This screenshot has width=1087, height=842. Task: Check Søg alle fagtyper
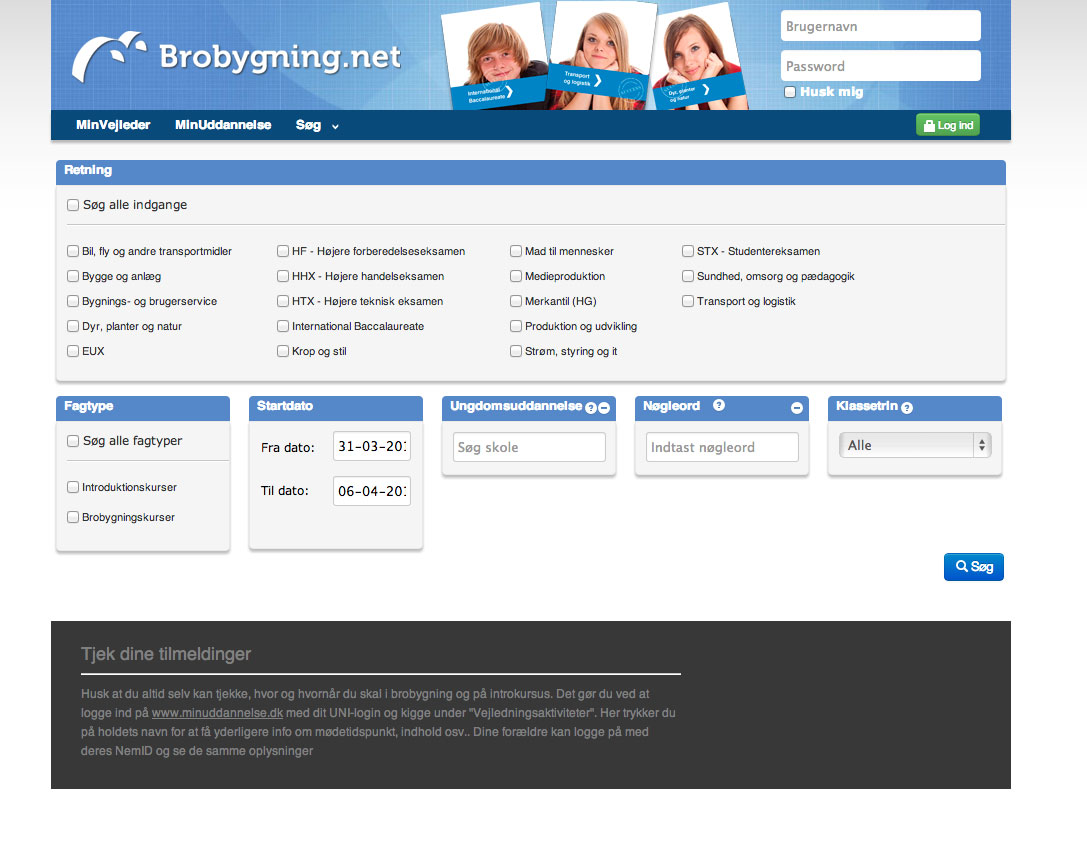(x=73, y=441)
